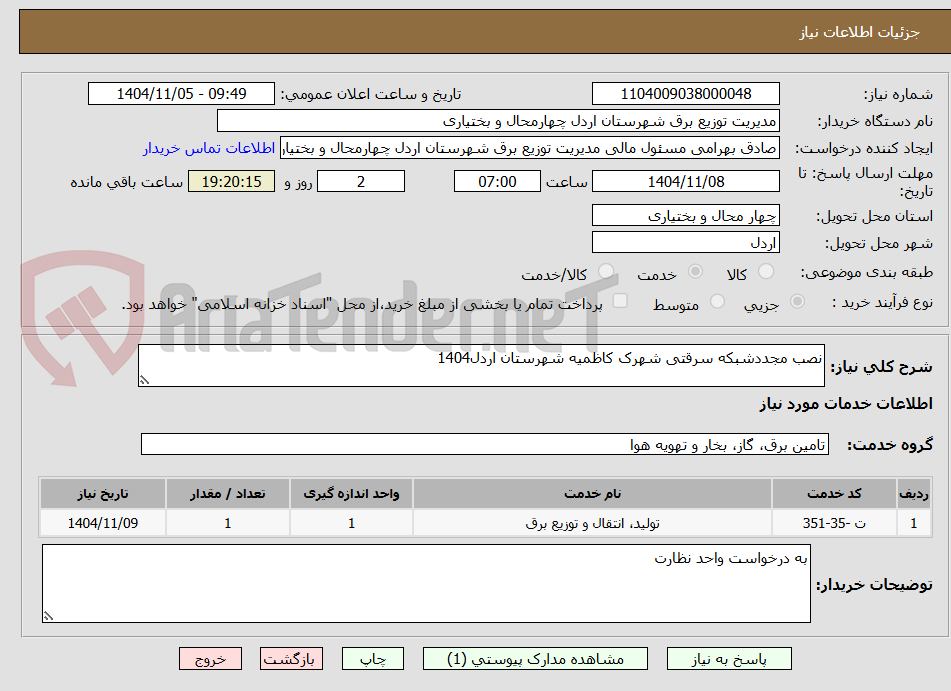
Task: Open اطلاعات تماس خریدار link
Action: pyautogui.click(x=209, y=149)
